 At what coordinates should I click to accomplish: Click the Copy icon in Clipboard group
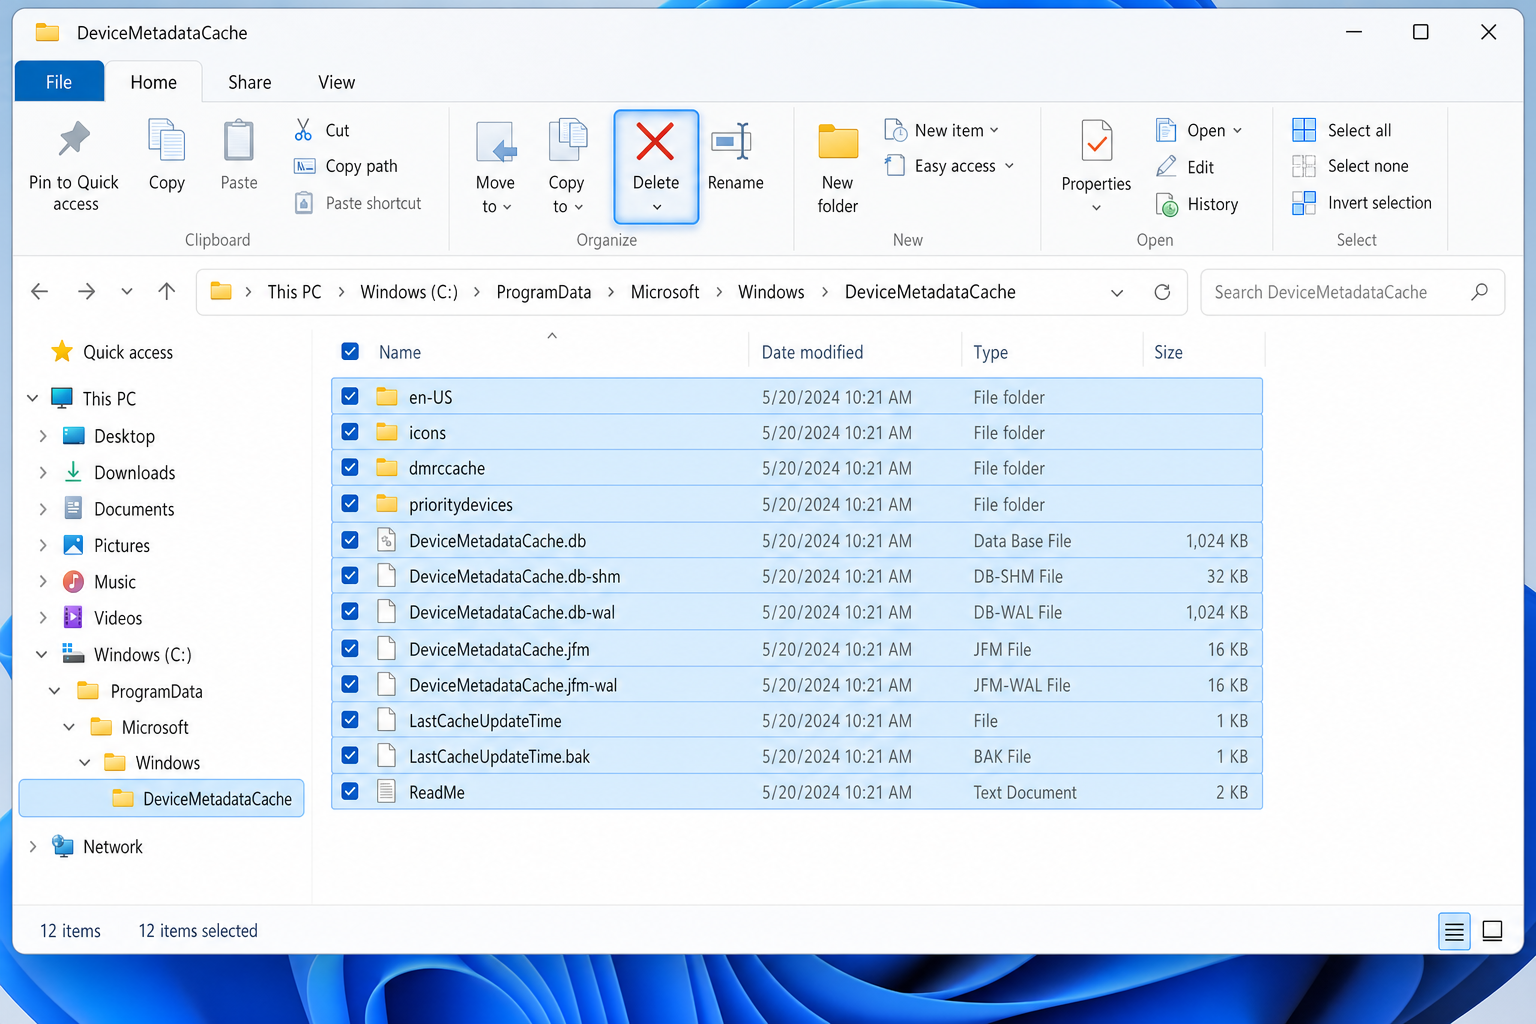pyautogui.click(x=166, y=139)
